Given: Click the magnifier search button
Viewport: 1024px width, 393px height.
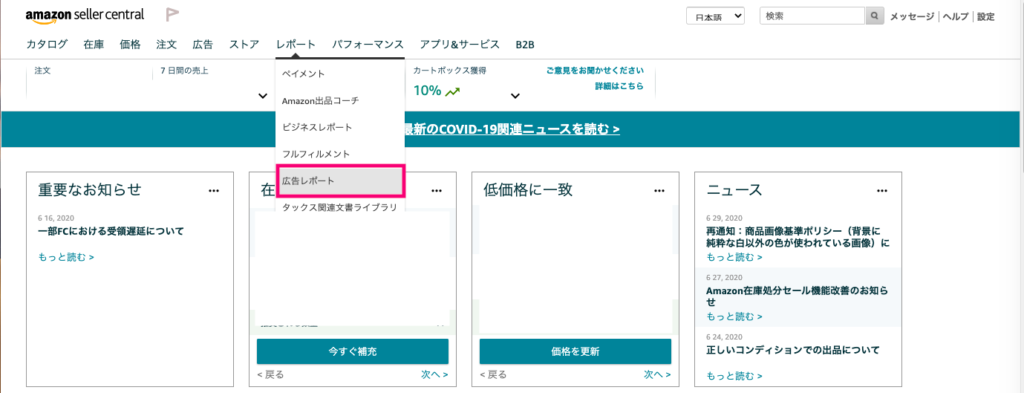Looking at the screenshot, I should tap(874, 16).
